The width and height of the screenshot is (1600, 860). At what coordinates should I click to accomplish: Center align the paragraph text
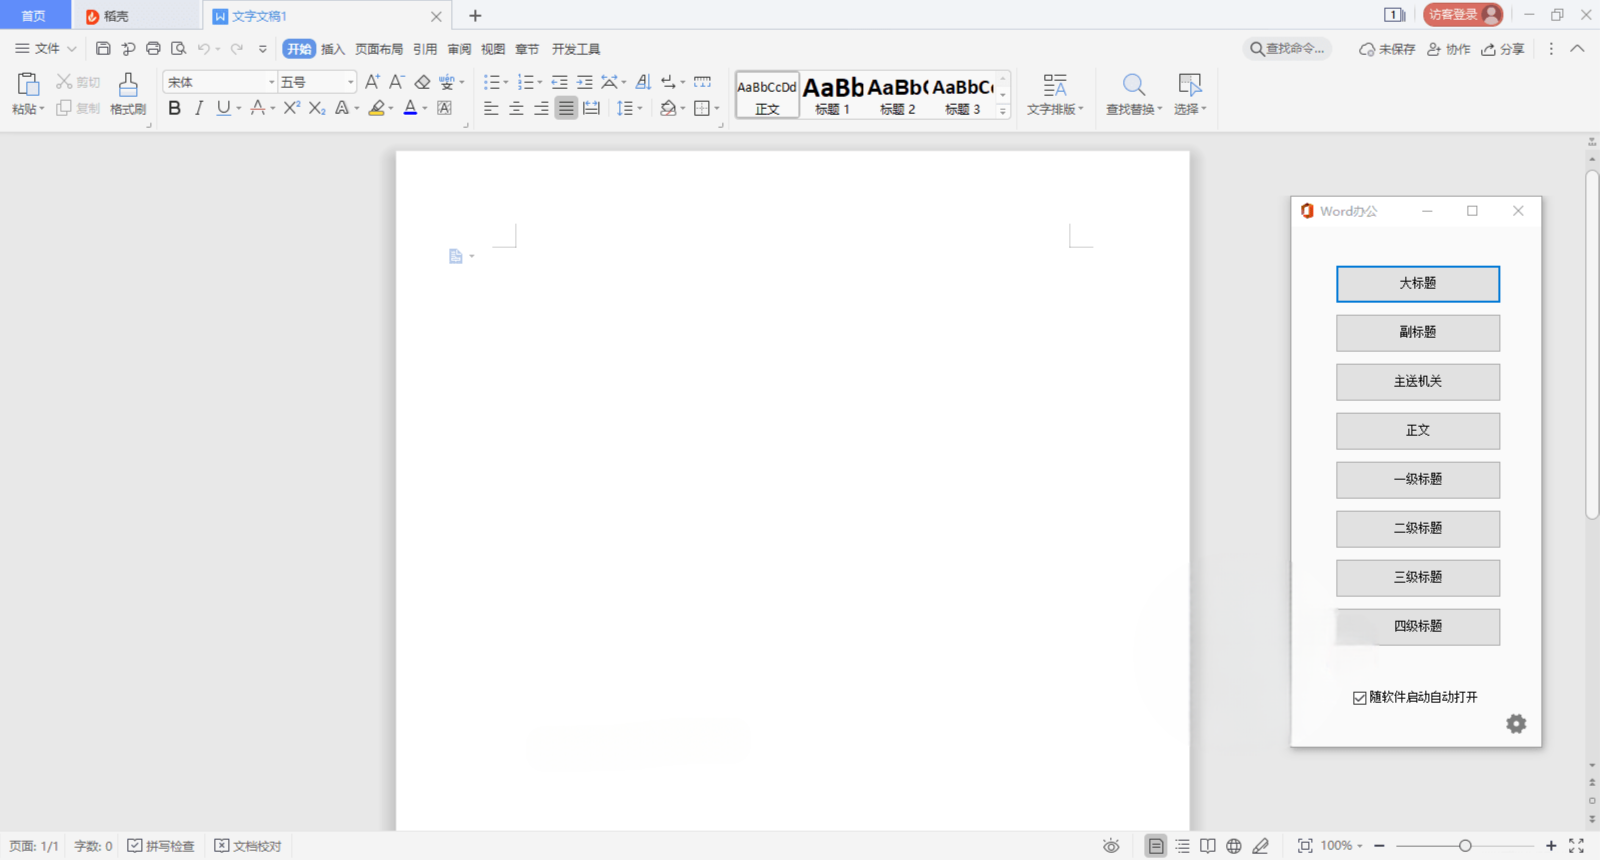(x=516, y=108)
